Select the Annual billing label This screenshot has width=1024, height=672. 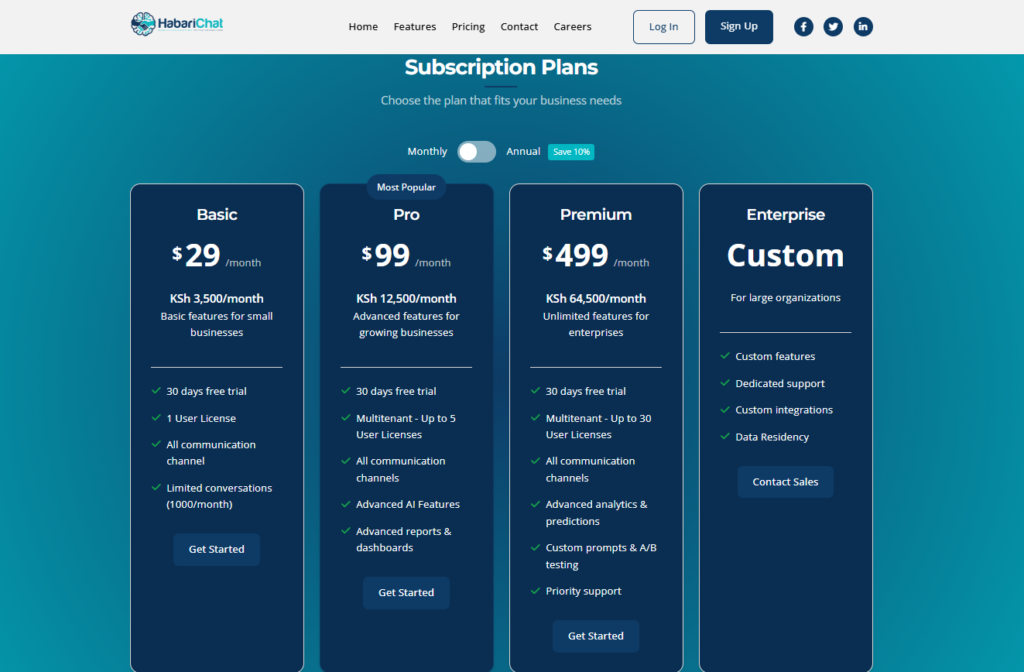[523, 152]
